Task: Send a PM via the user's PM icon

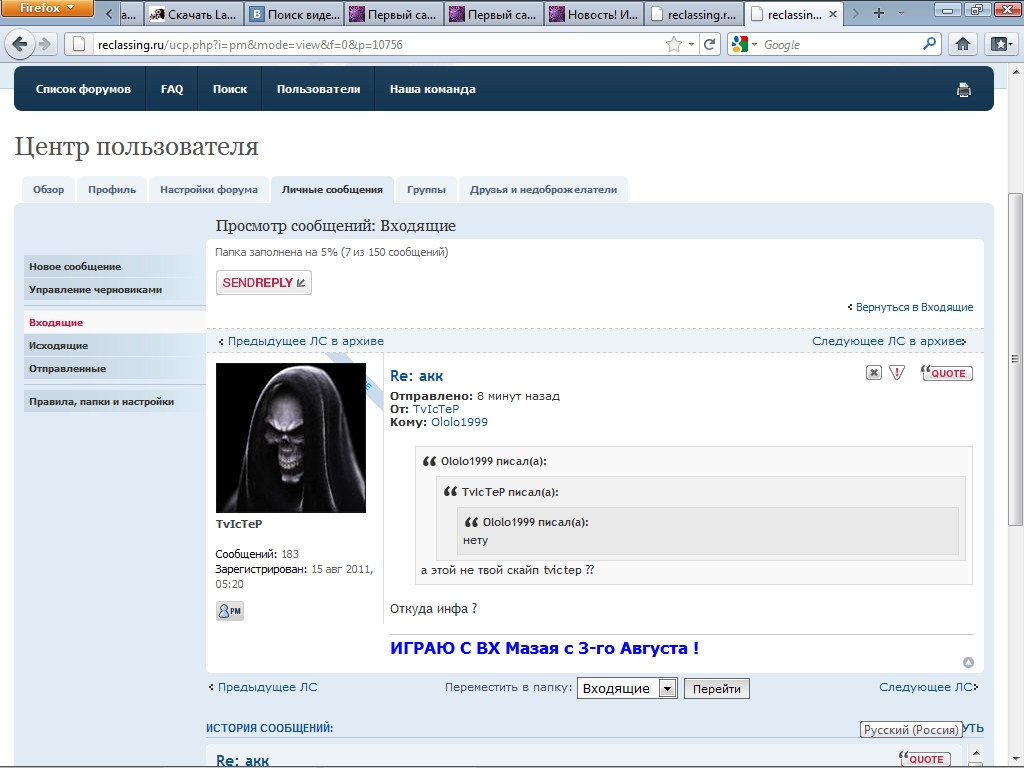Action: tap(229, 610)
